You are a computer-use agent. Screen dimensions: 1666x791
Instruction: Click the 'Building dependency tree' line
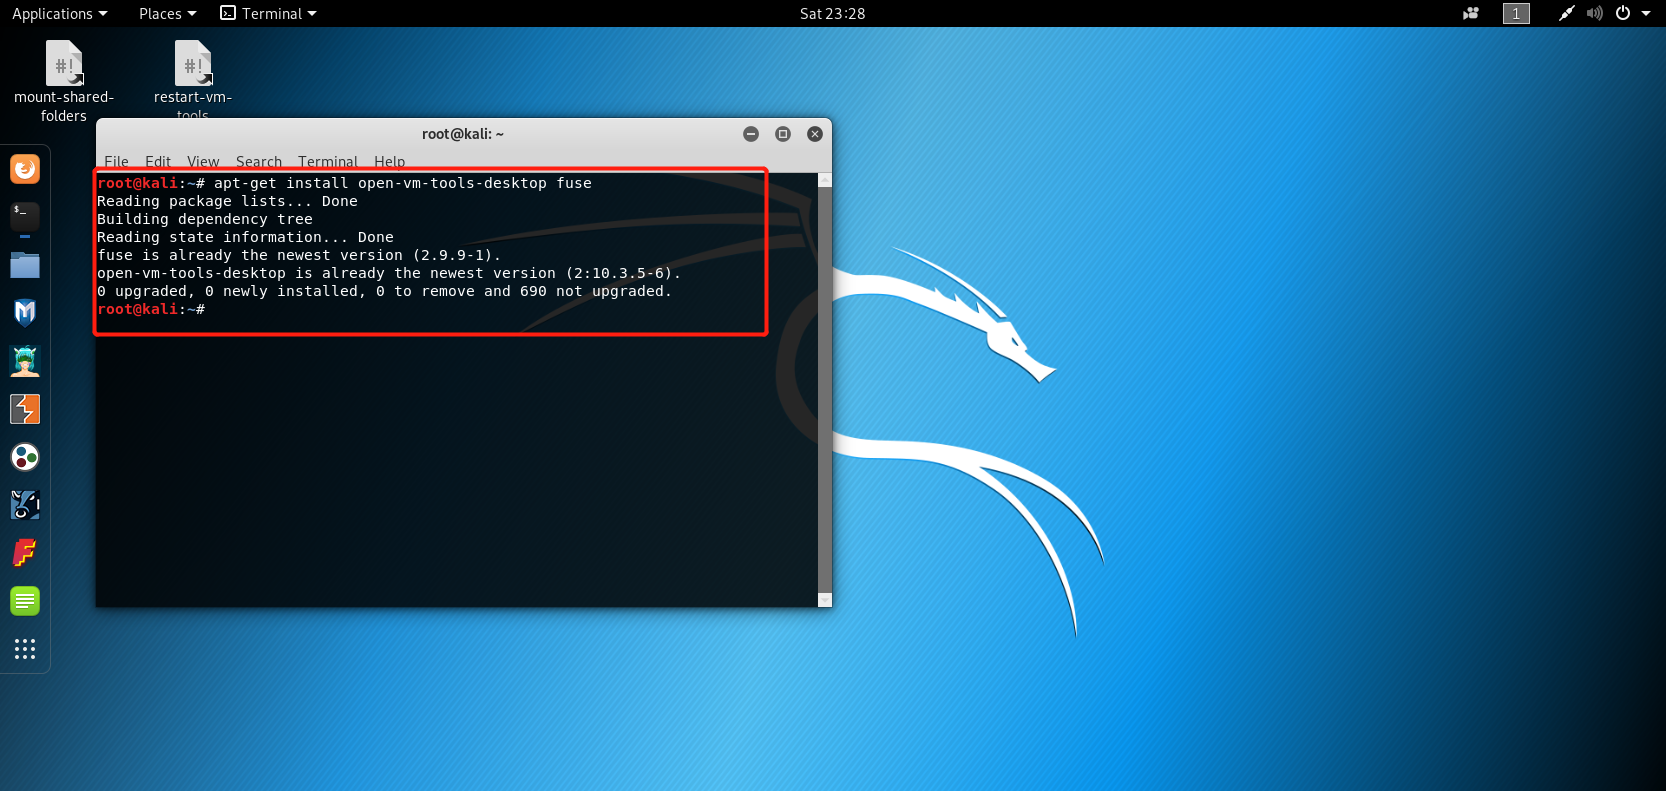[x=205, y=219]
